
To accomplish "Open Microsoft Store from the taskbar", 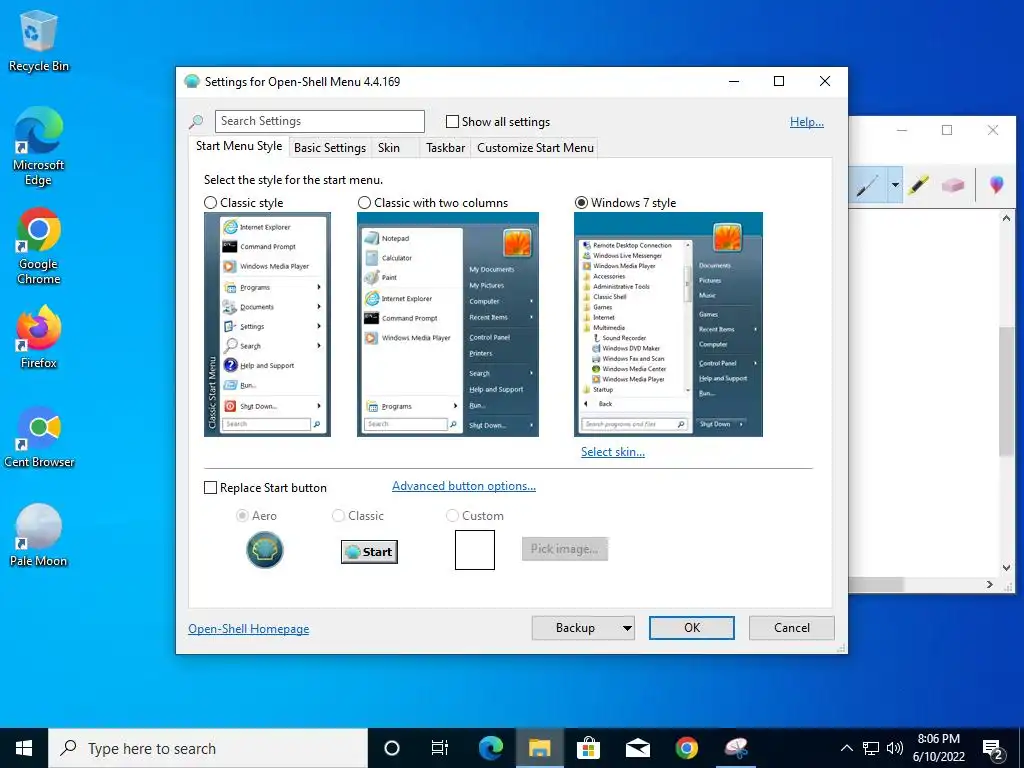I will pyautogui.click(x=588, y=748).
